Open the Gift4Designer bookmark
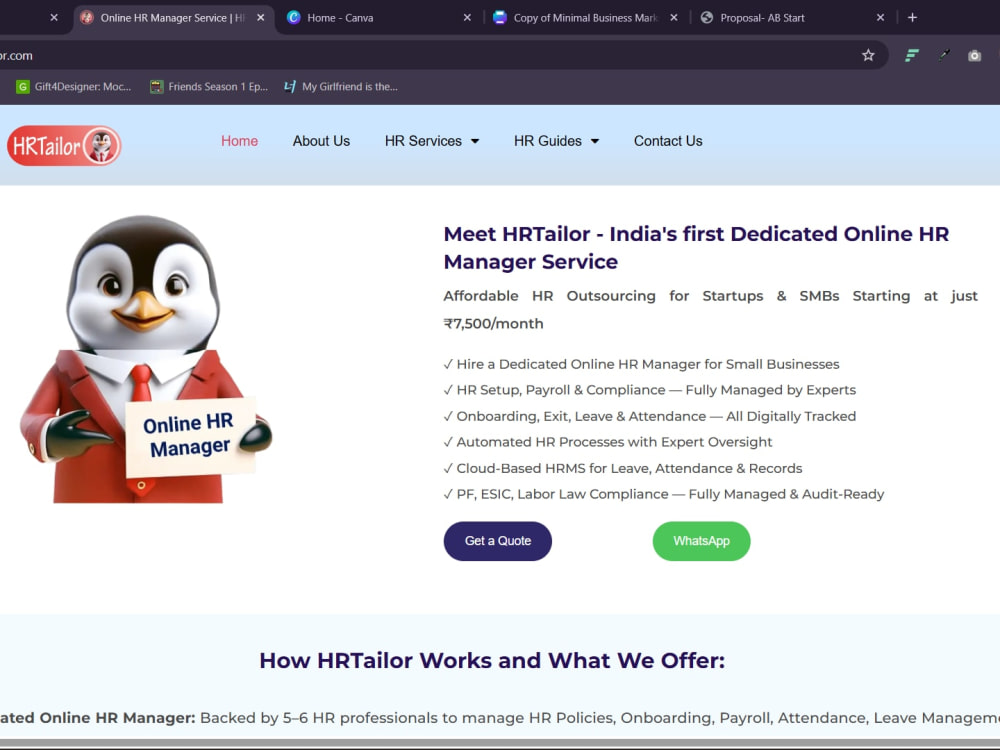Viewport: 1000px width, 750px height. [74, 87]
